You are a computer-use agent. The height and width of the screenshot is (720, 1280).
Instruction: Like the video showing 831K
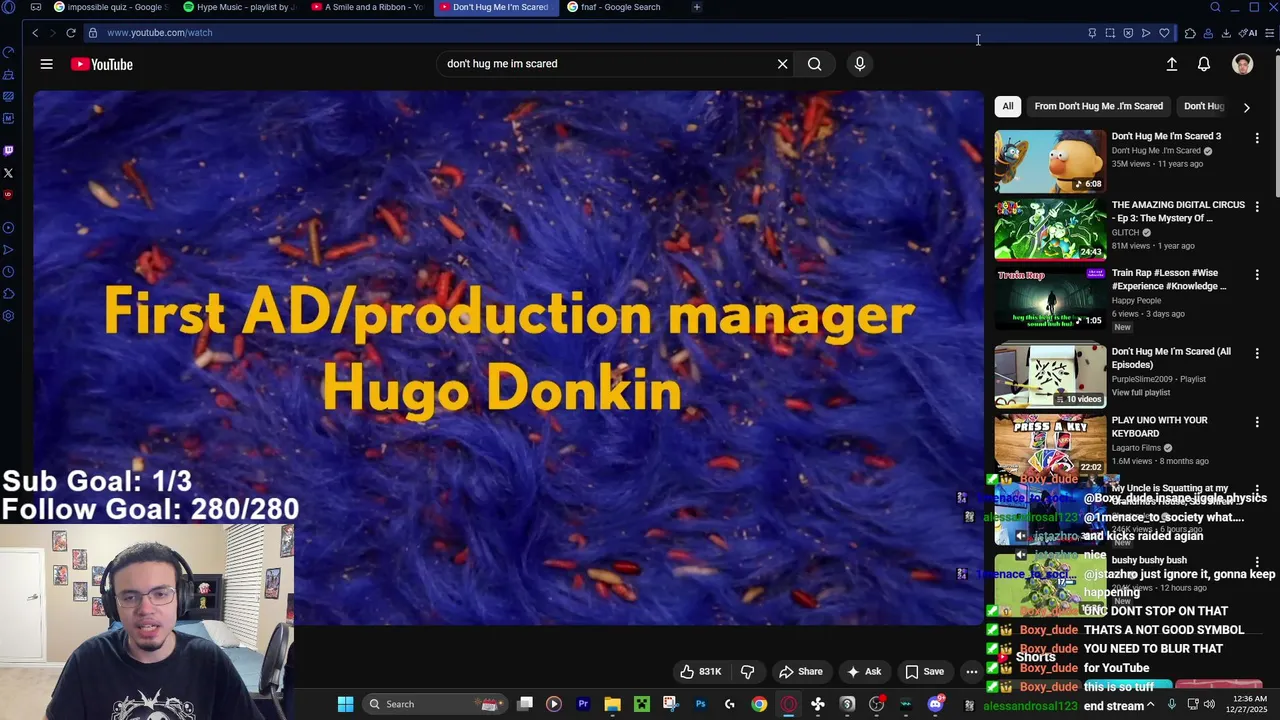coord(700,672)
